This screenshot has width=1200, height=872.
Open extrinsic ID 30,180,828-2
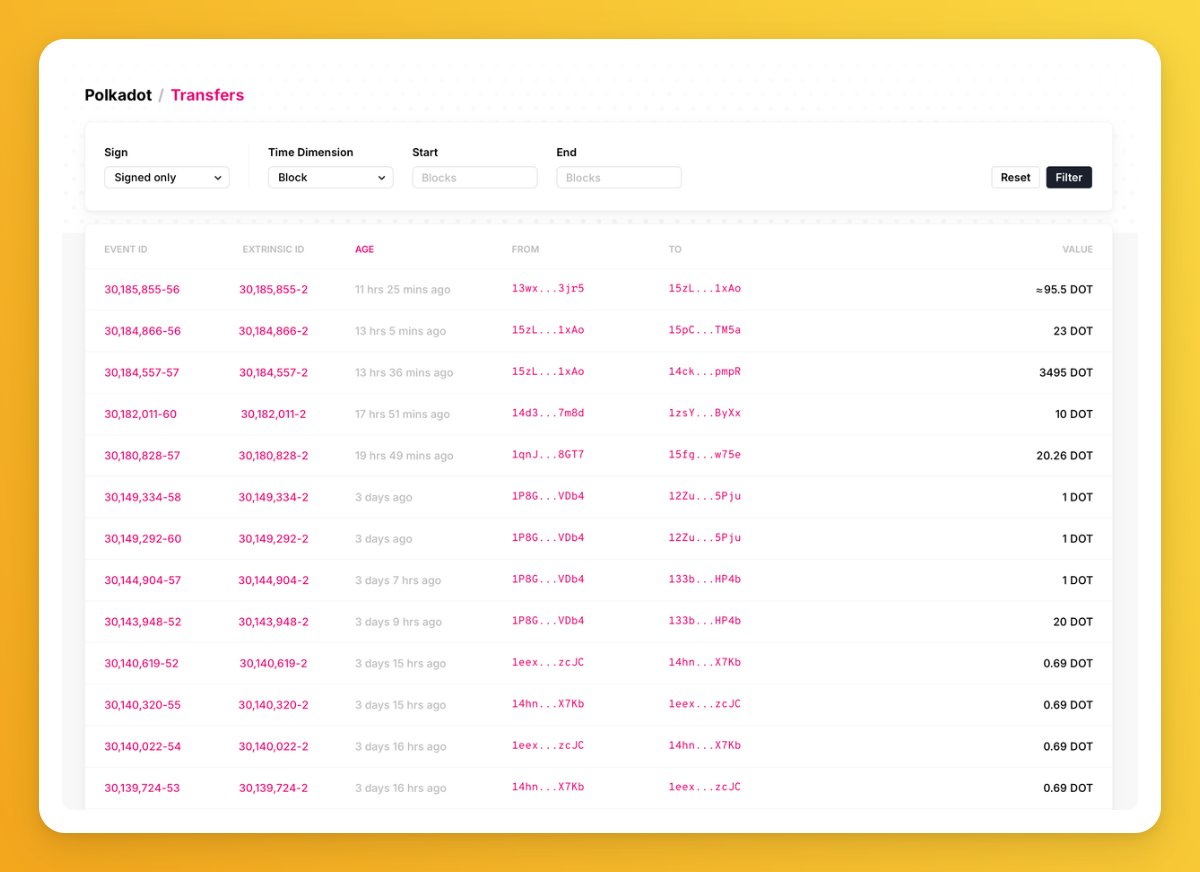(273, 456)
